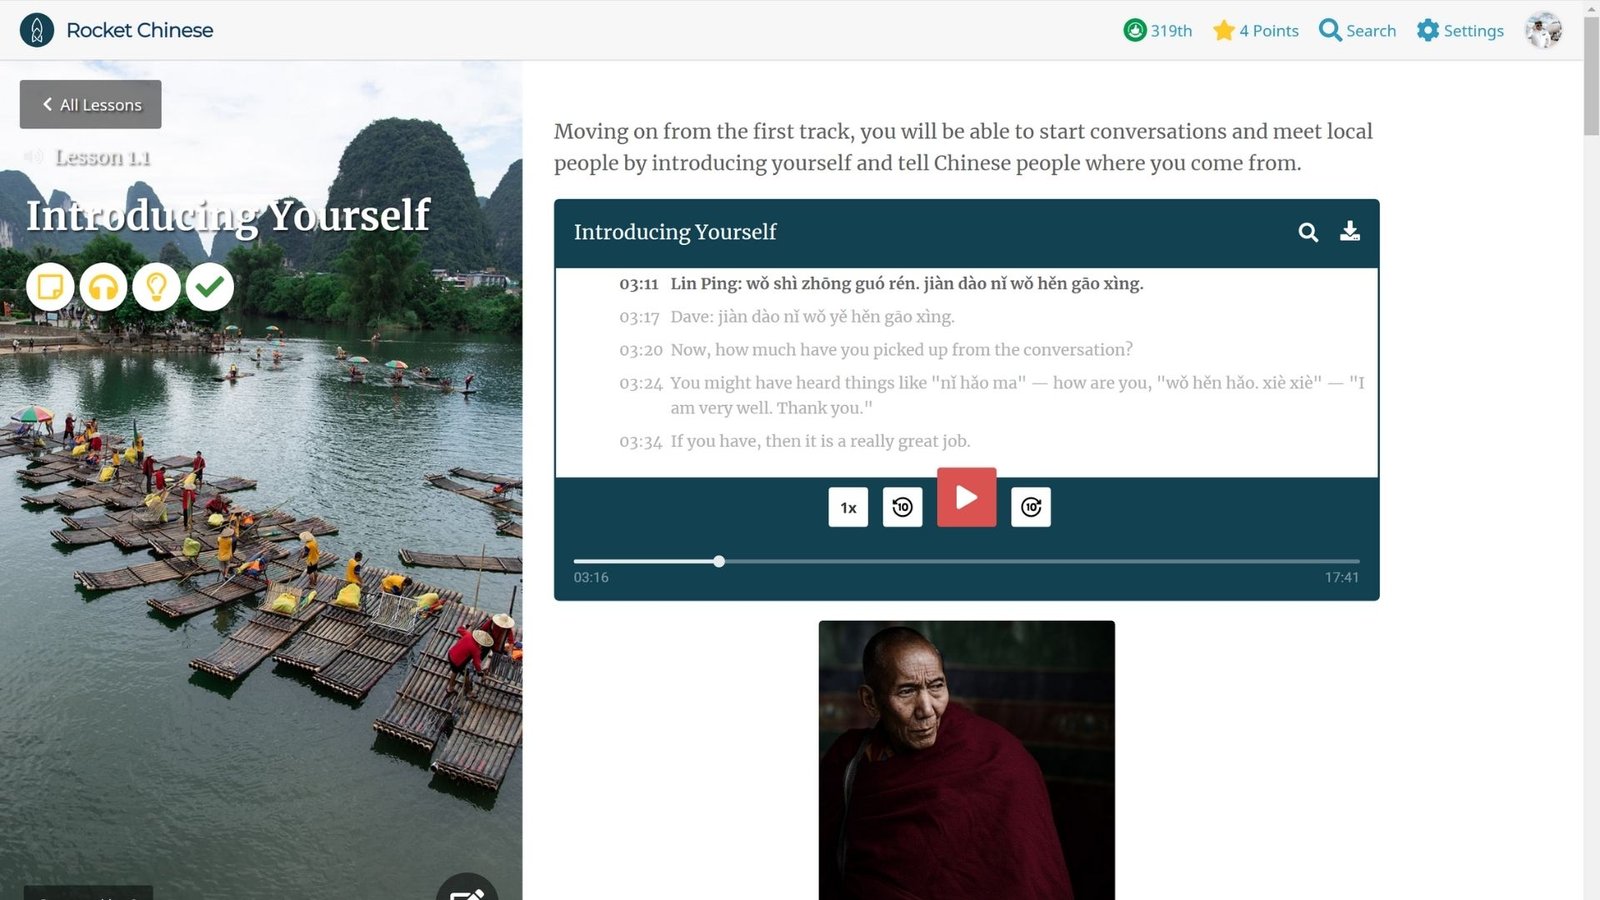Click the monk photo thumbnail
The width and height of the screenshot is (1600, 900).
tap(967, 760)
